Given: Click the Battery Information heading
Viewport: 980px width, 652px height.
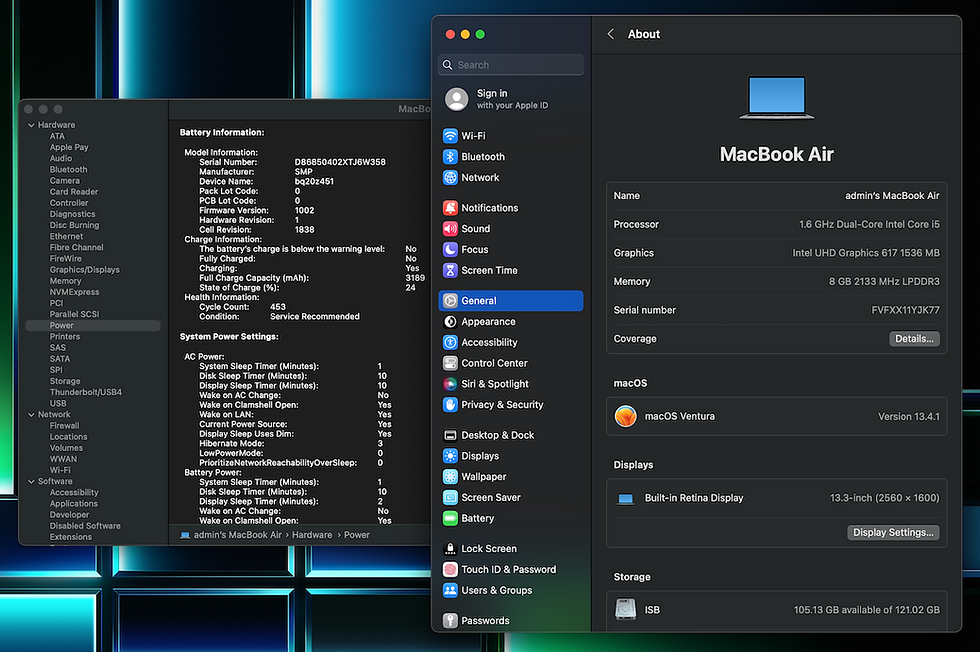Looking at the screenshot, I should click(222, 133).
